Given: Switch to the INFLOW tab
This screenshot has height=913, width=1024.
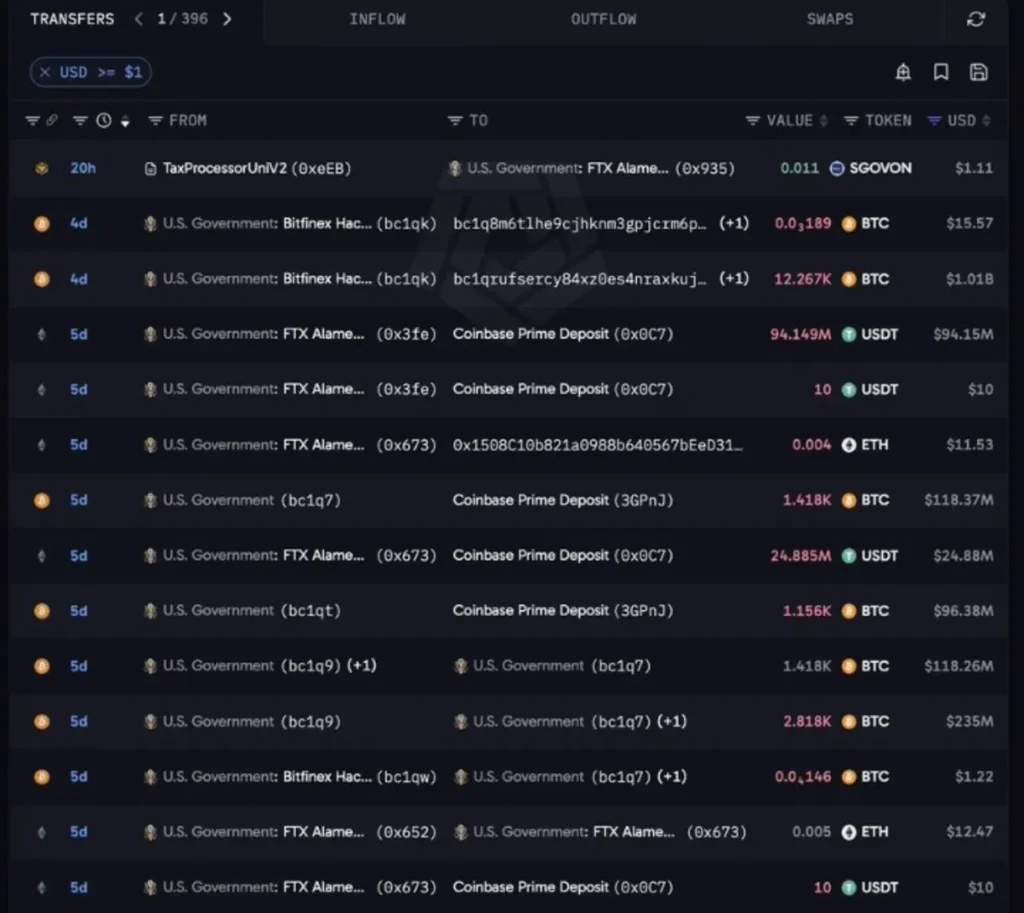Looking at the screenshot, I should 377,19.
